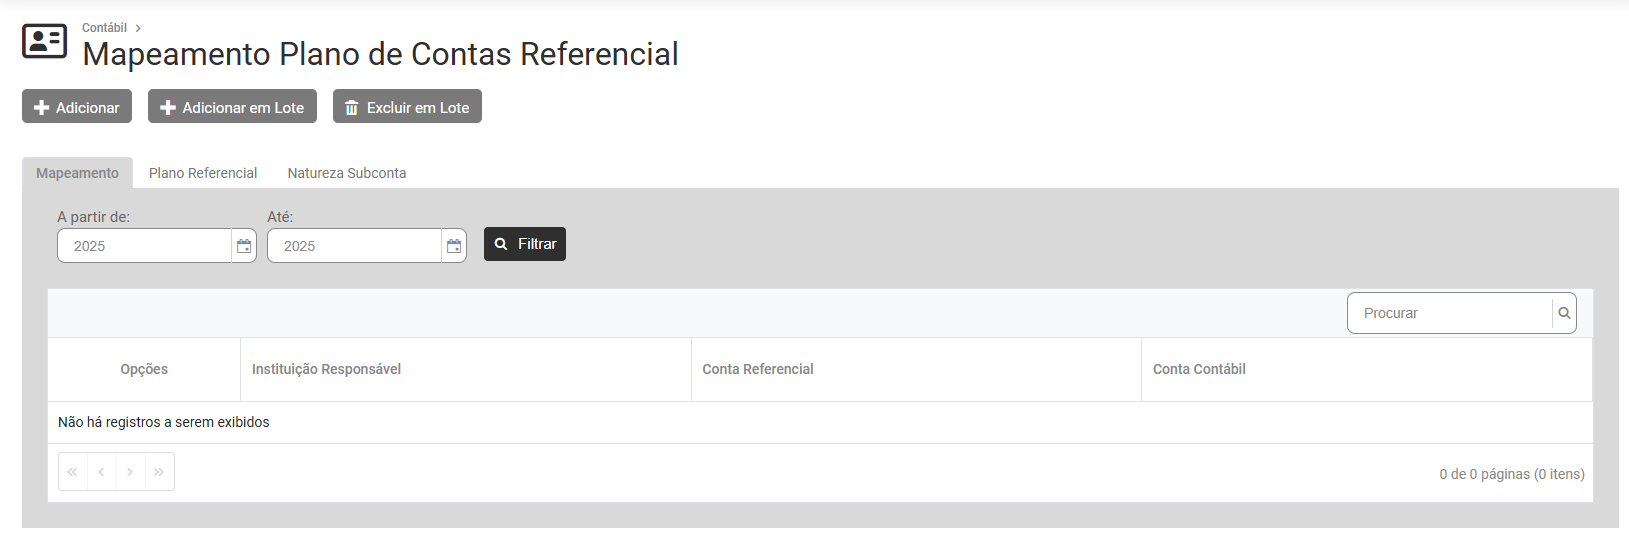Click Adicionar em Lote button
The width and height of the screenshot is (1629, 553).
pyautogui.click(x=232, y=107)
